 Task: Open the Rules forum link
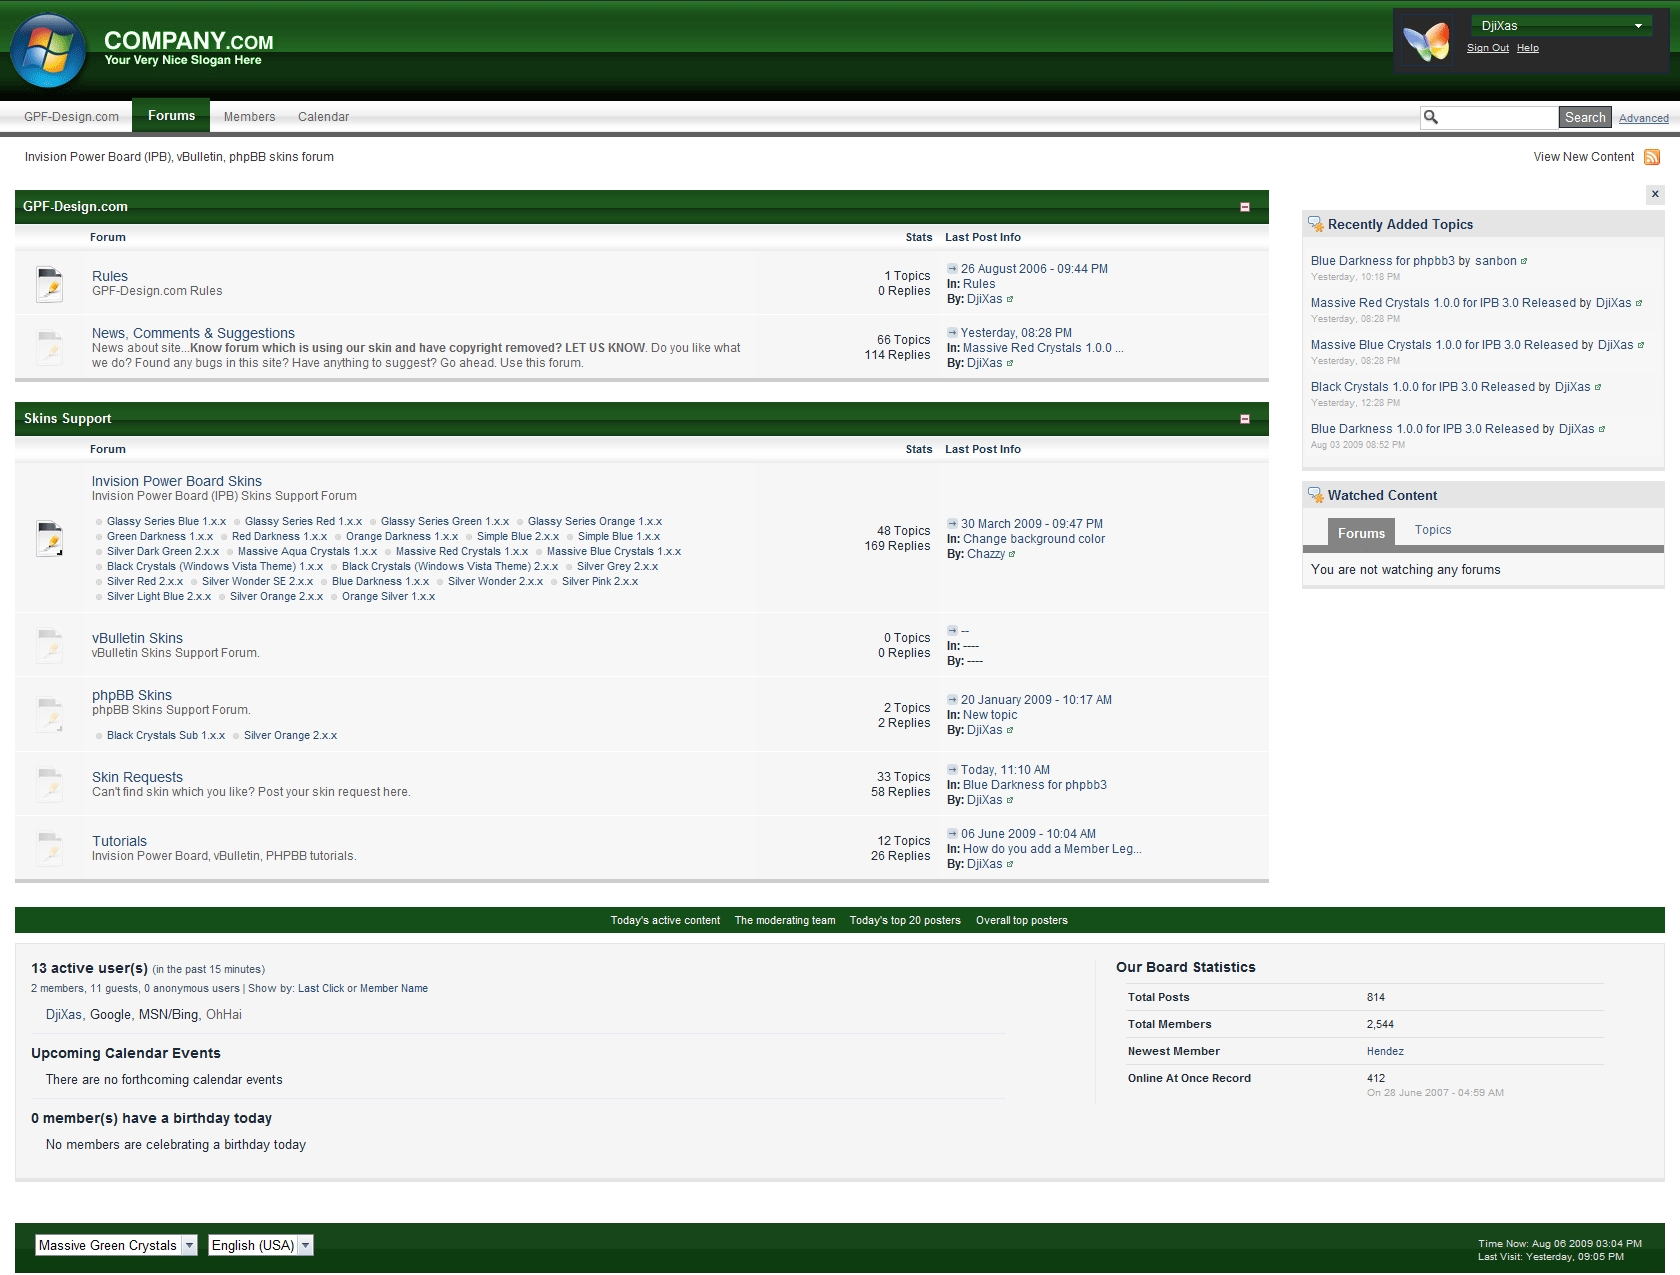[110, 276]
